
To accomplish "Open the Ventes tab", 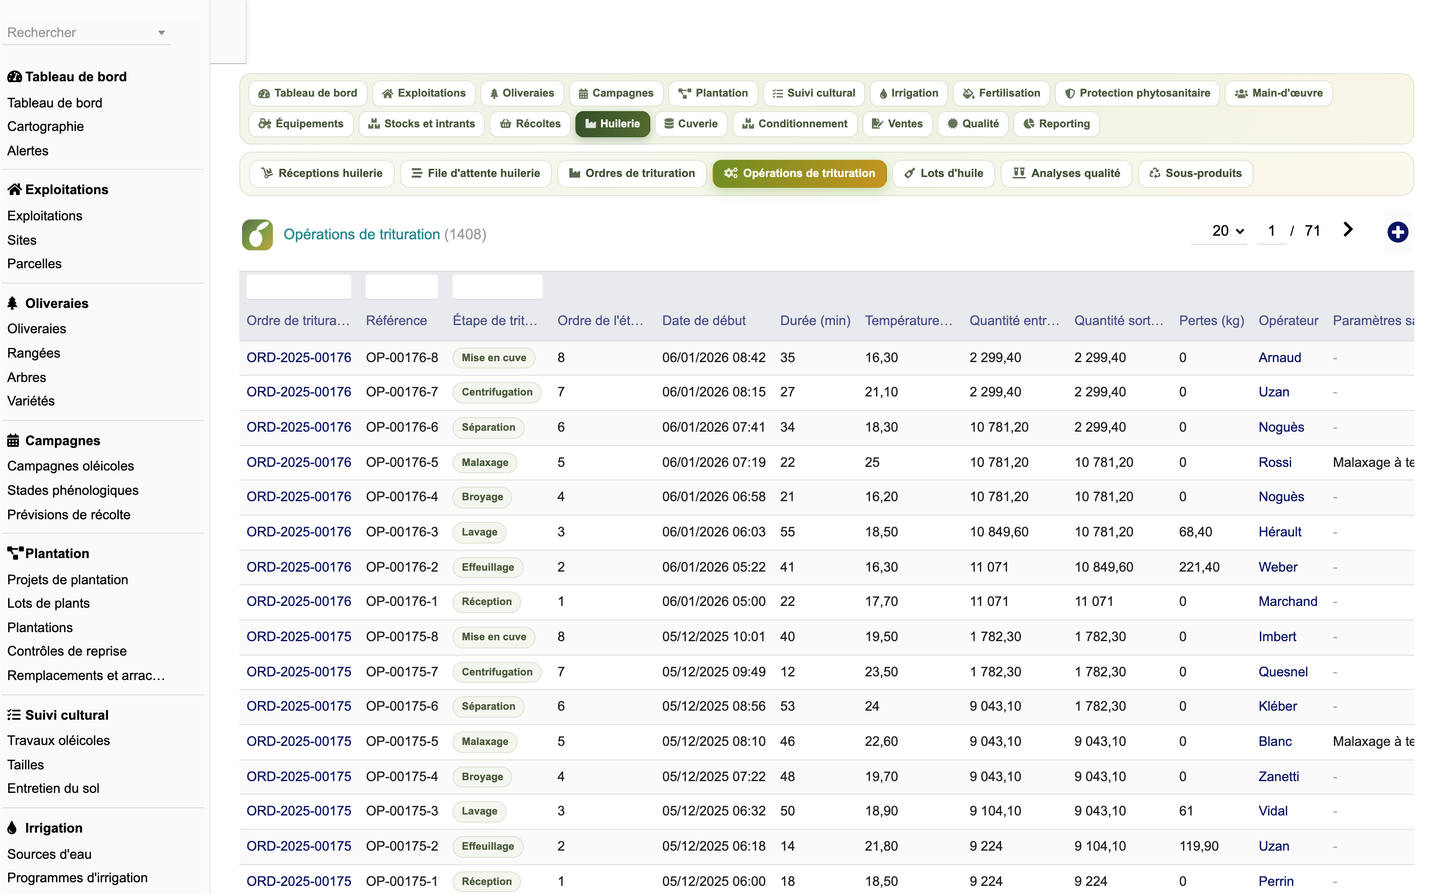I will click(897, 124).
